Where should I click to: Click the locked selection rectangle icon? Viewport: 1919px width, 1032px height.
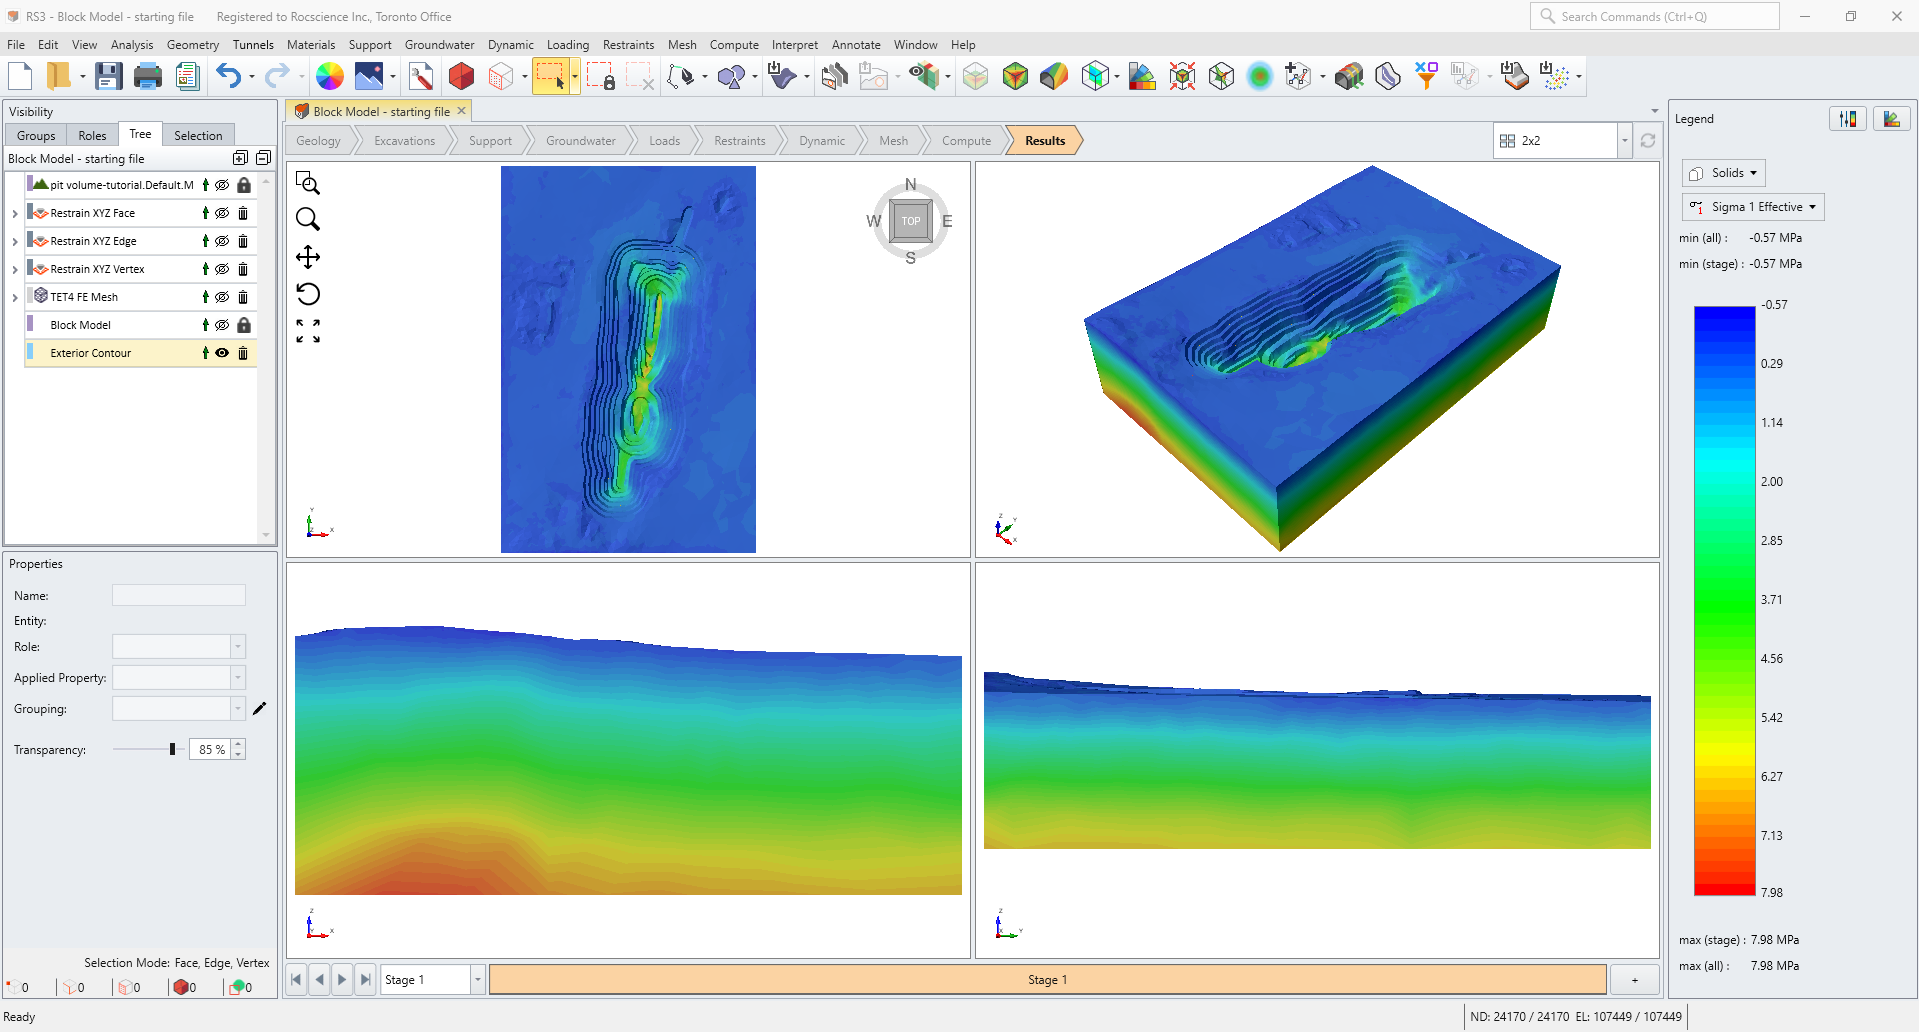pyautogui.click(x=601, y=76)
